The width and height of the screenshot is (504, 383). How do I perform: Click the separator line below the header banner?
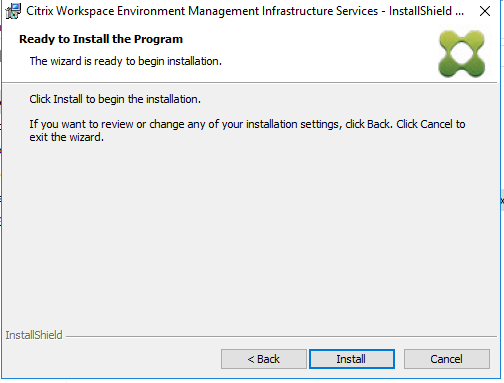click(x=249, y=82)
